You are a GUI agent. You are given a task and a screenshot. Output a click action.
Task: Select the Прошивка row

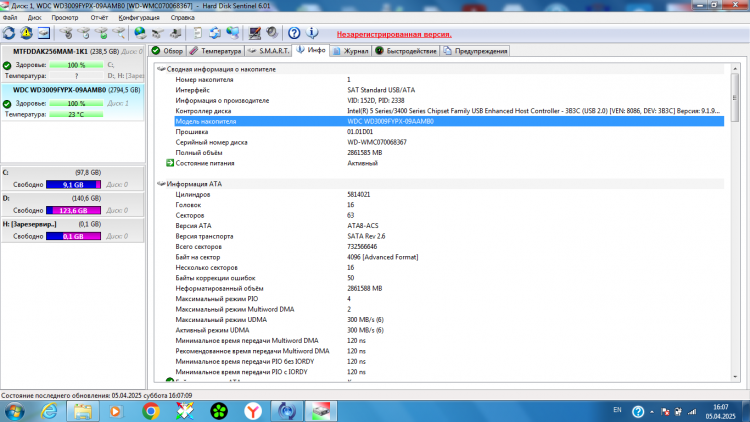point(449,132)
